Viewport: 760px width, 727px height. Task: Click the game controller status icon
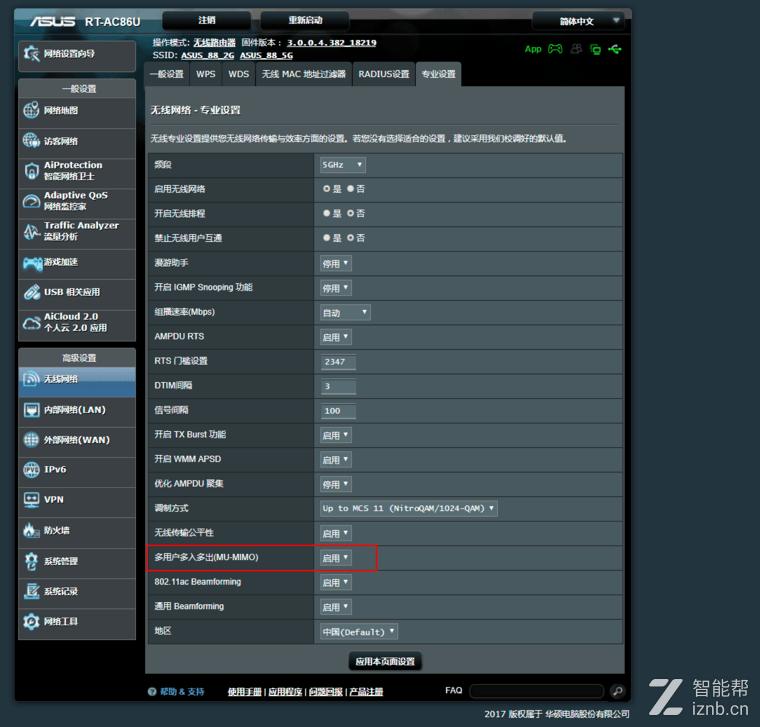[556, 49]
